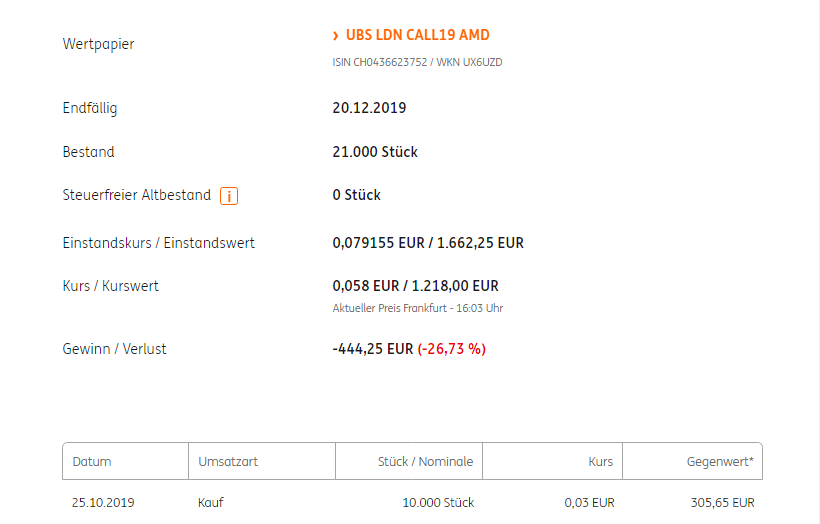Click the 0,03 EUR price cell

pyautogui.click(x=588, y=502)
